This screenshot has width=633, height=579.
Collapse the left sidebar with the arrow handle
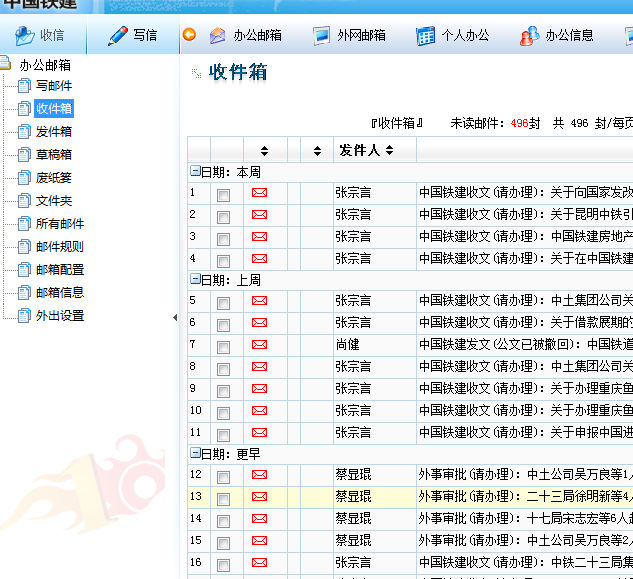175,317
